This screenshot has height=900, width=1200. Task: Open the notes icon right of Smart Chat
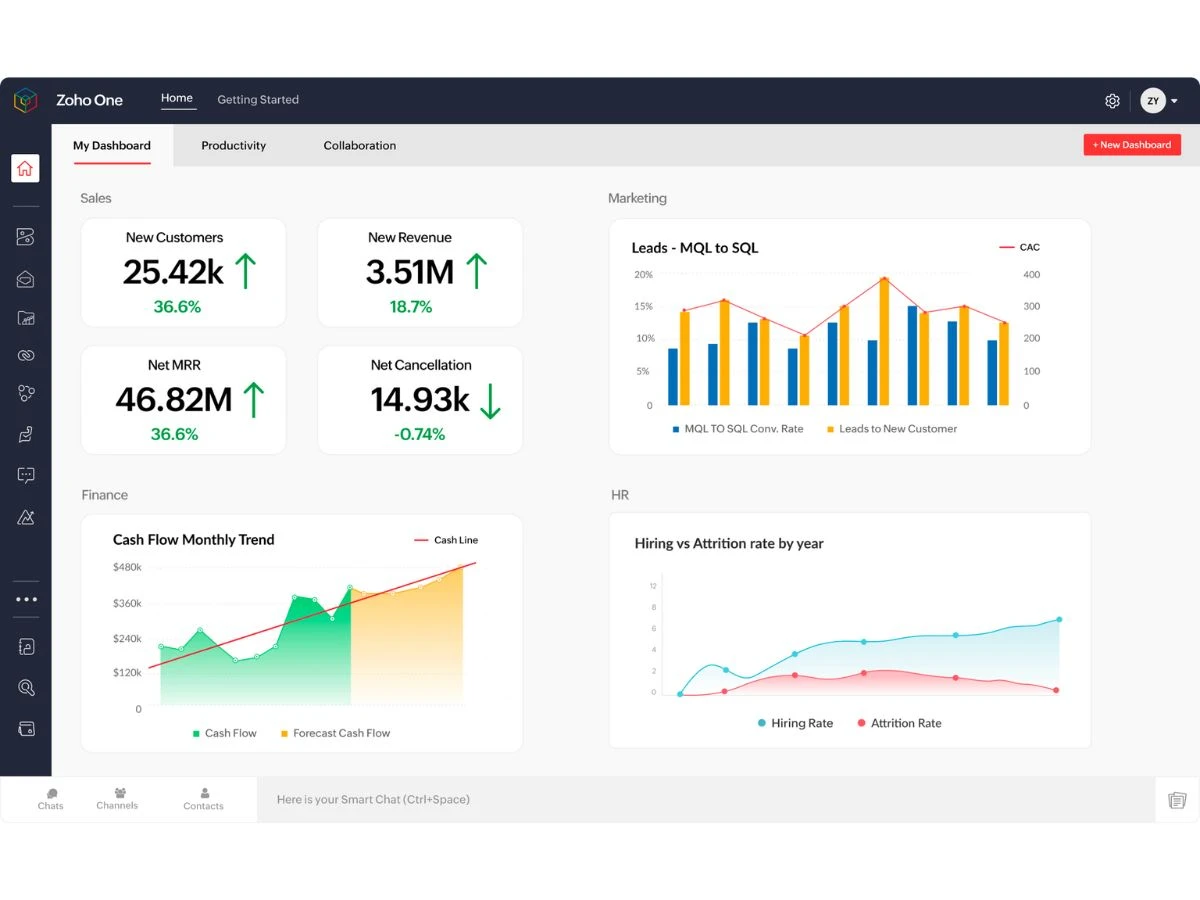click(1177, 800)
